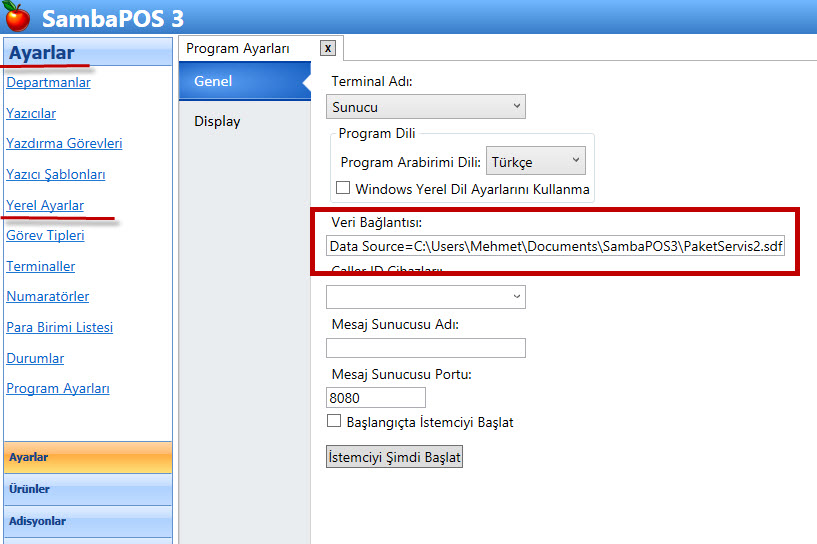Go to Yazıcılar in sidebar
The width and height of the screenshot is (817, 544).
(x=31, y=113)
